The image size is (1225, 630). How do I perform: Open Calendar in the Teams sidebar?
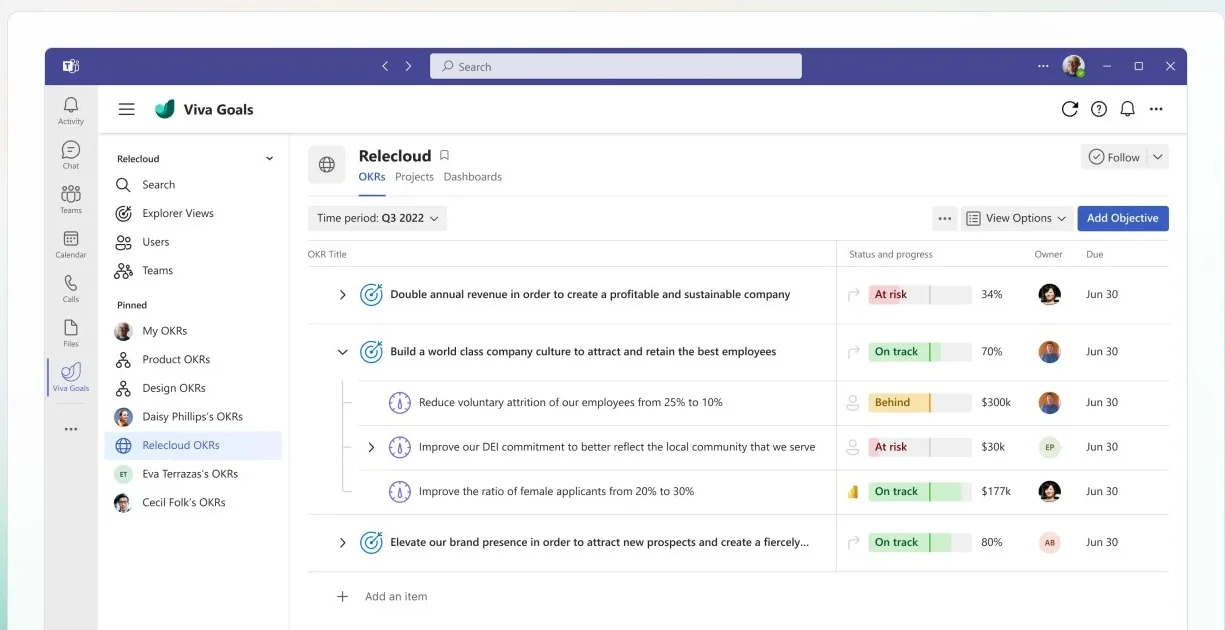71,244
